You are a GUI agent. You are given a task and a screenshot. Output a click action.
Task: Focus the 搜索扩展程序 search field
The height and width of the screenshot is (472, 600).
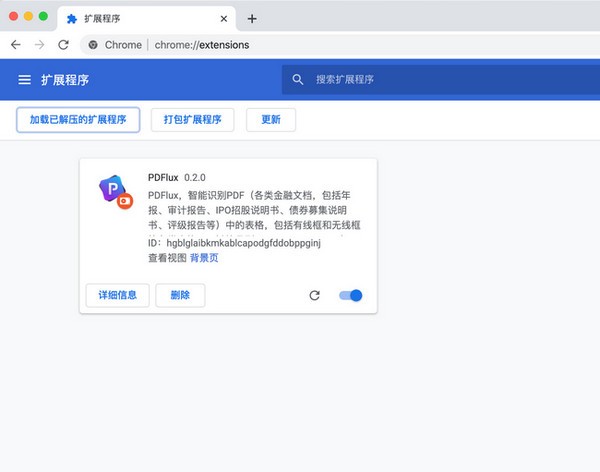point(441,80)
